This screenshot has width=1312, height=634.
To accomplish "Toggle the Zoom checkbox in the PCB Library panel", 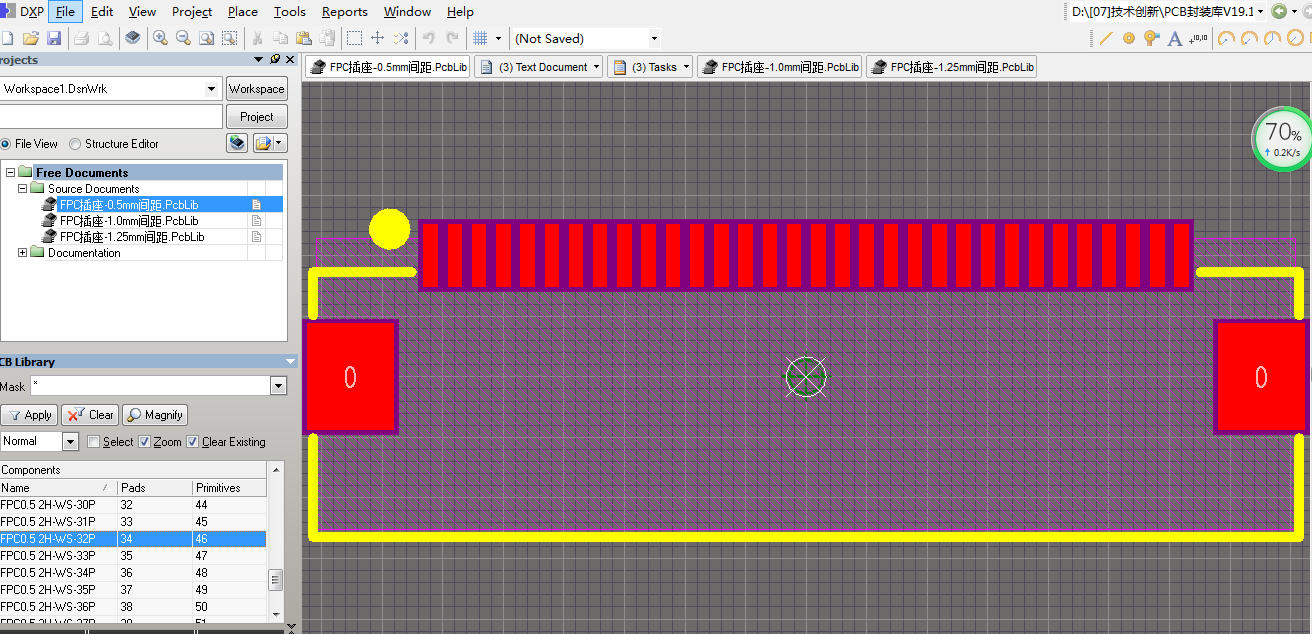I will coord(144,441).
